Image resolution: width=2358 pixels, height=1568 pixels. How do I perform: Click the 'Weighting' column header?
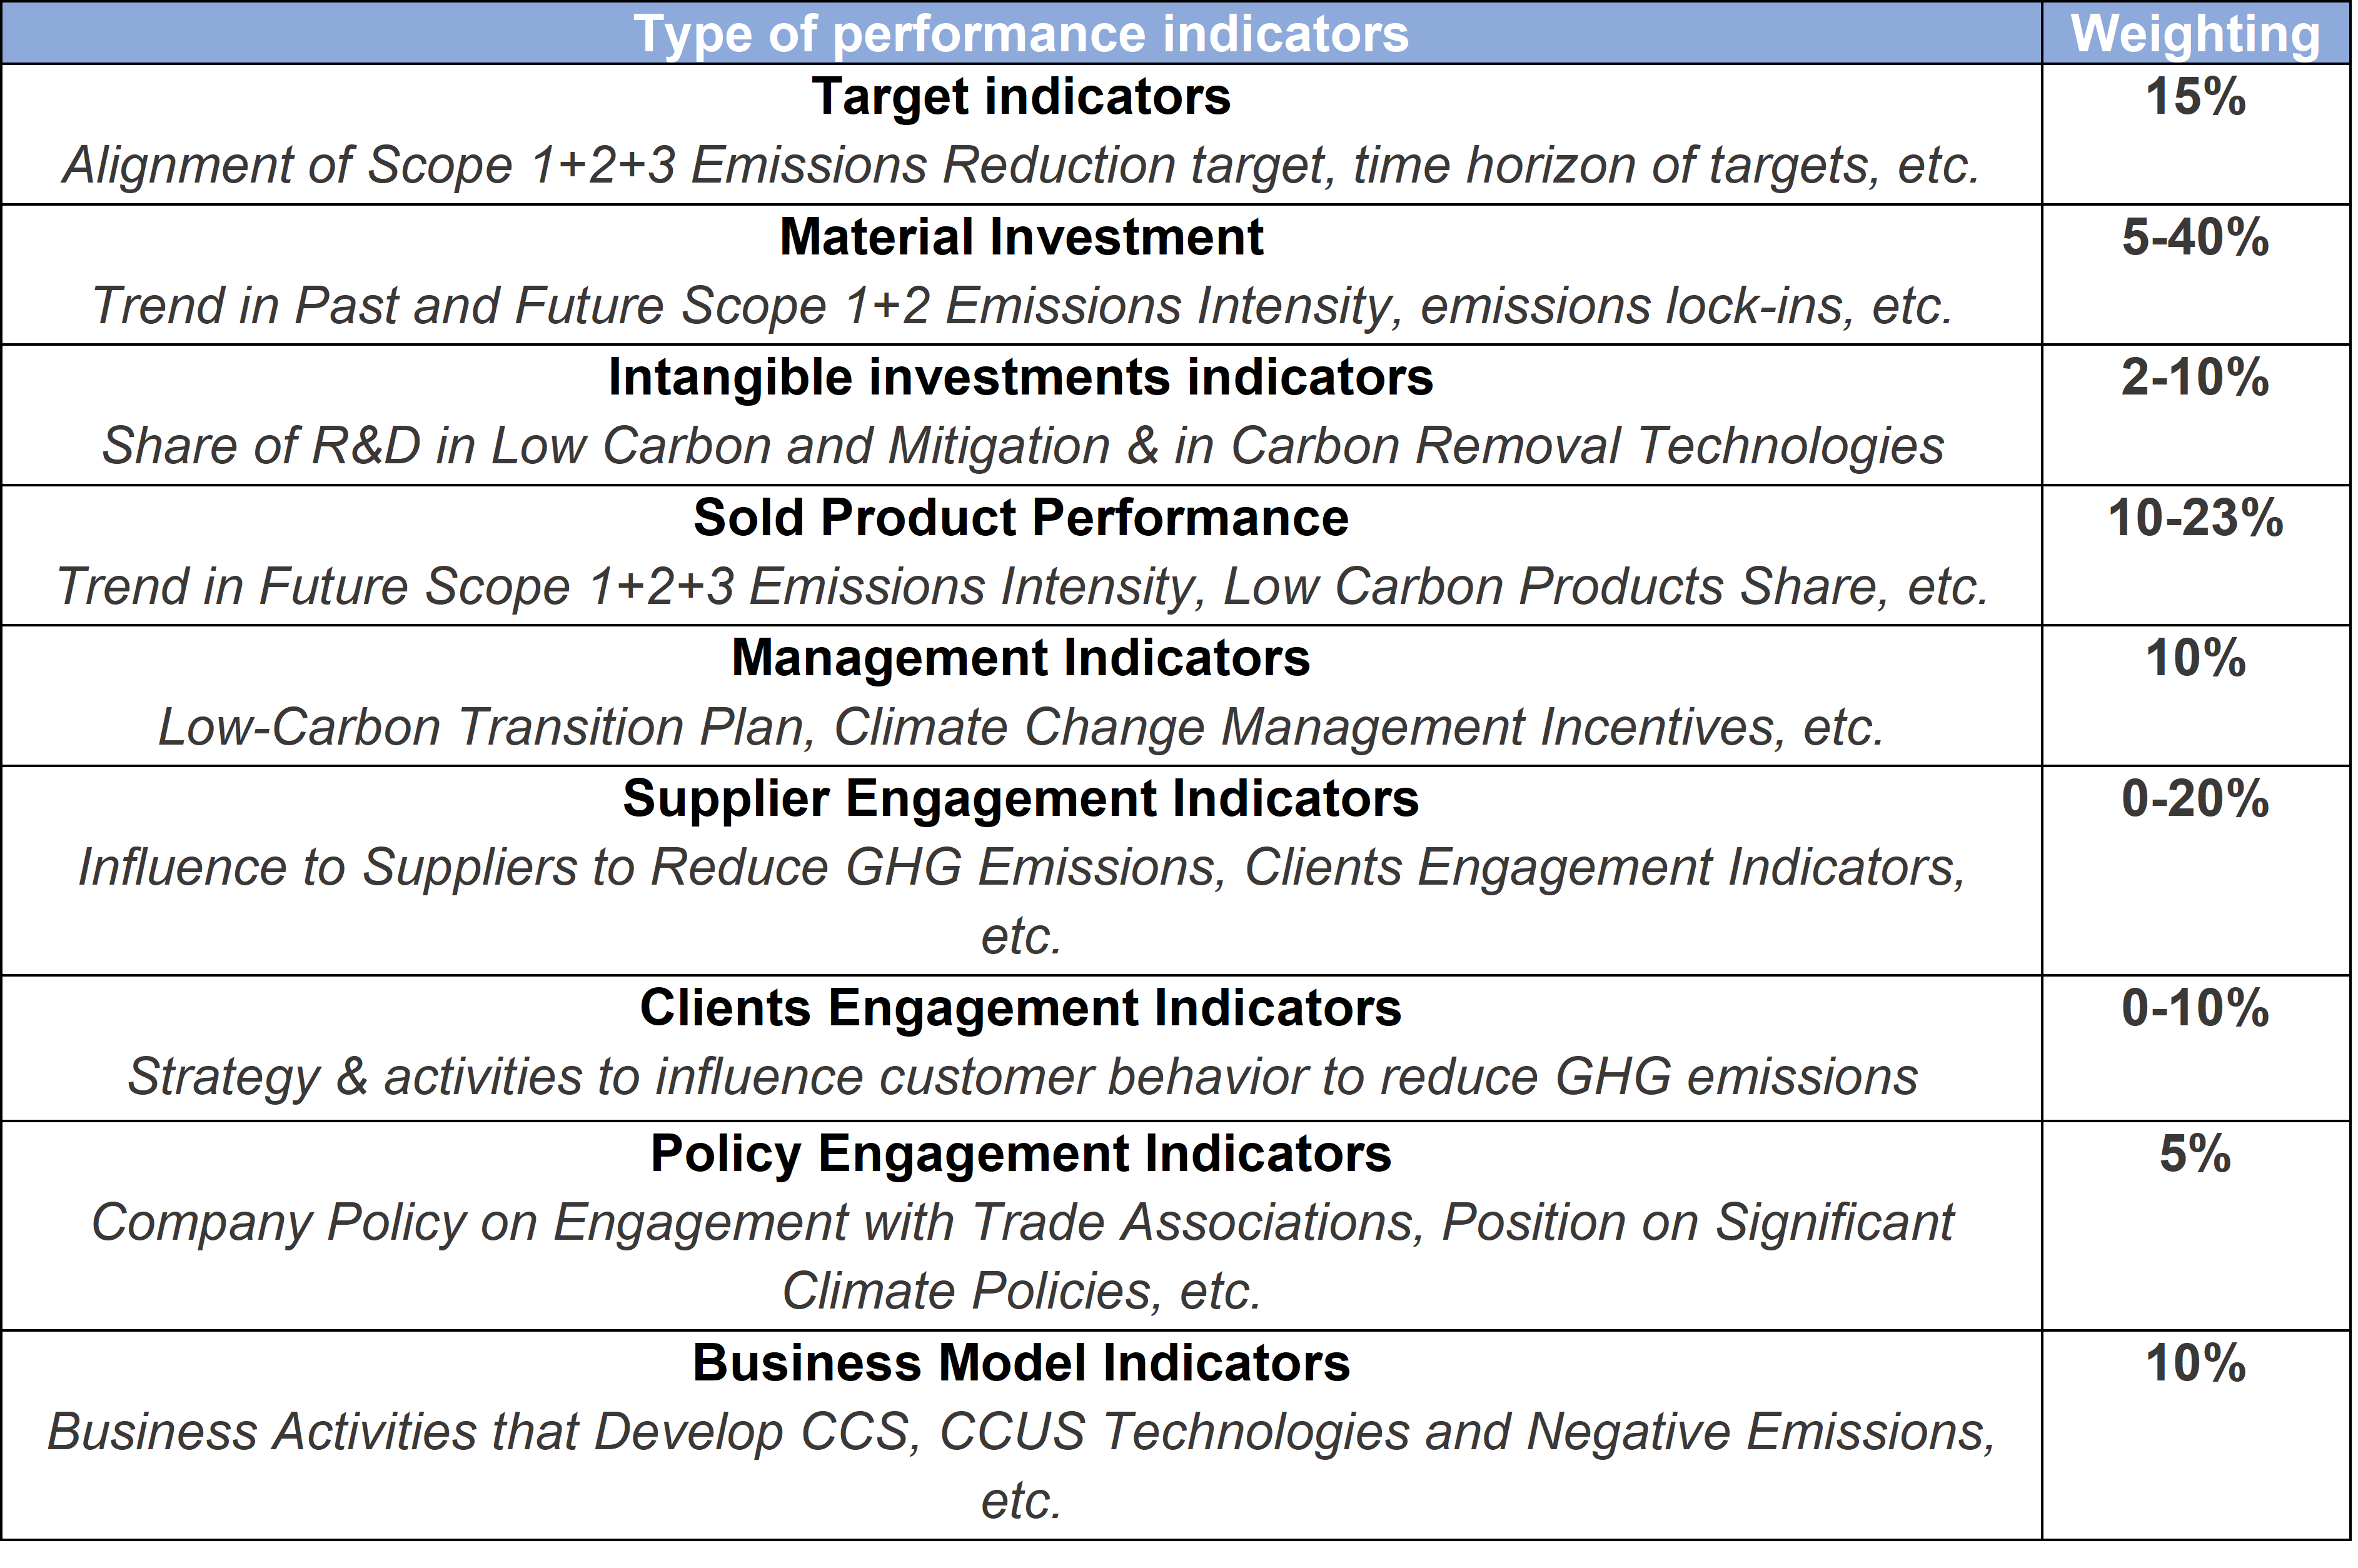2194,34
